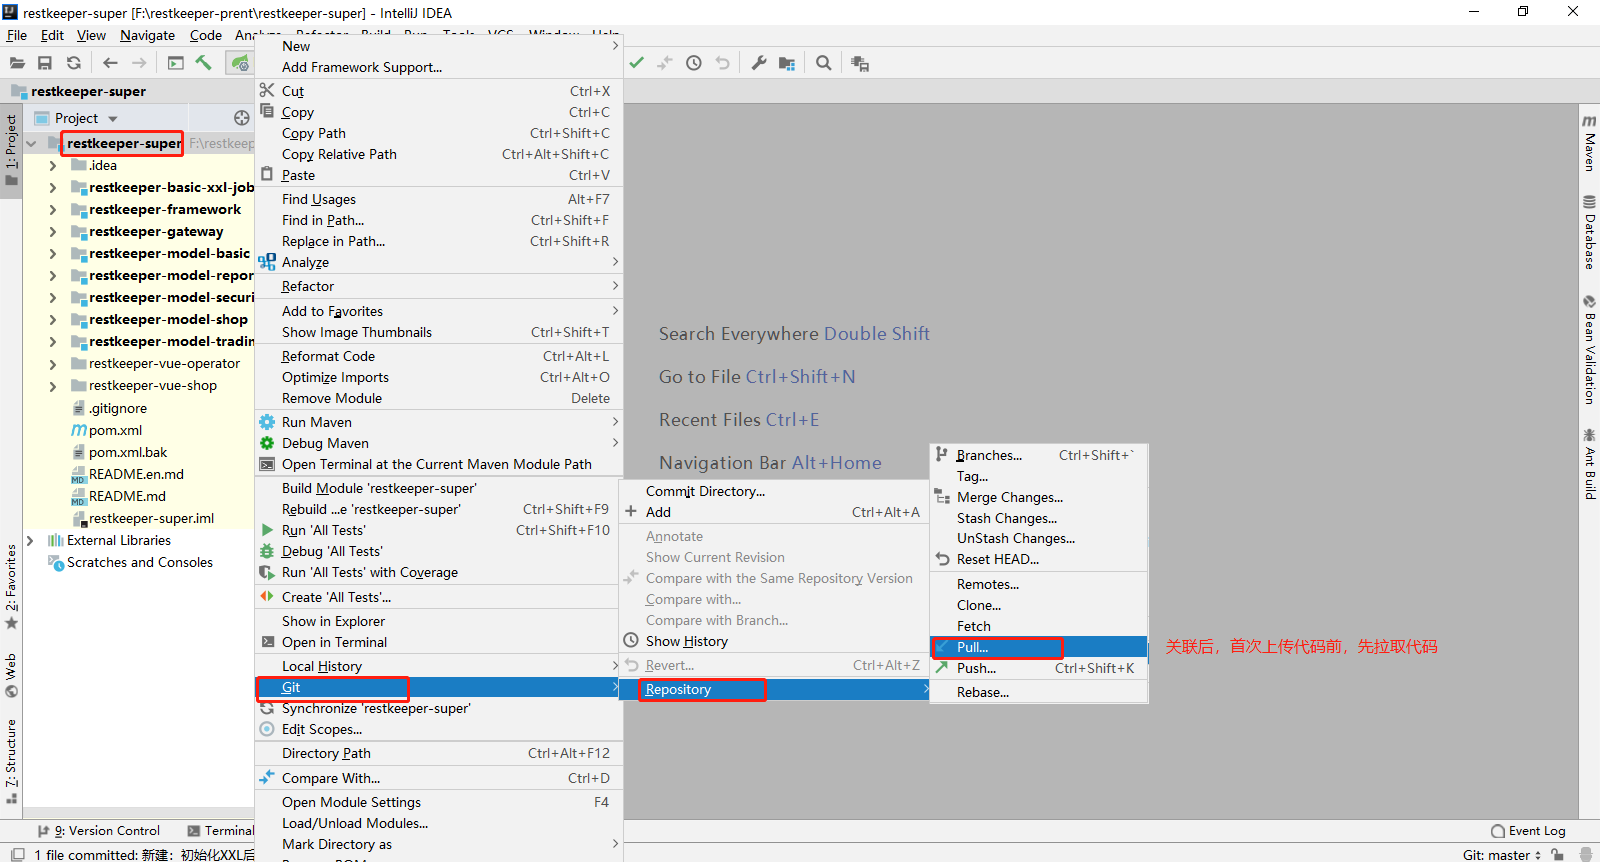The height and width of the screenshot is (862, 1600).
Task: Choose Run 'All Tests' in context menu
Action: [439, 530]
